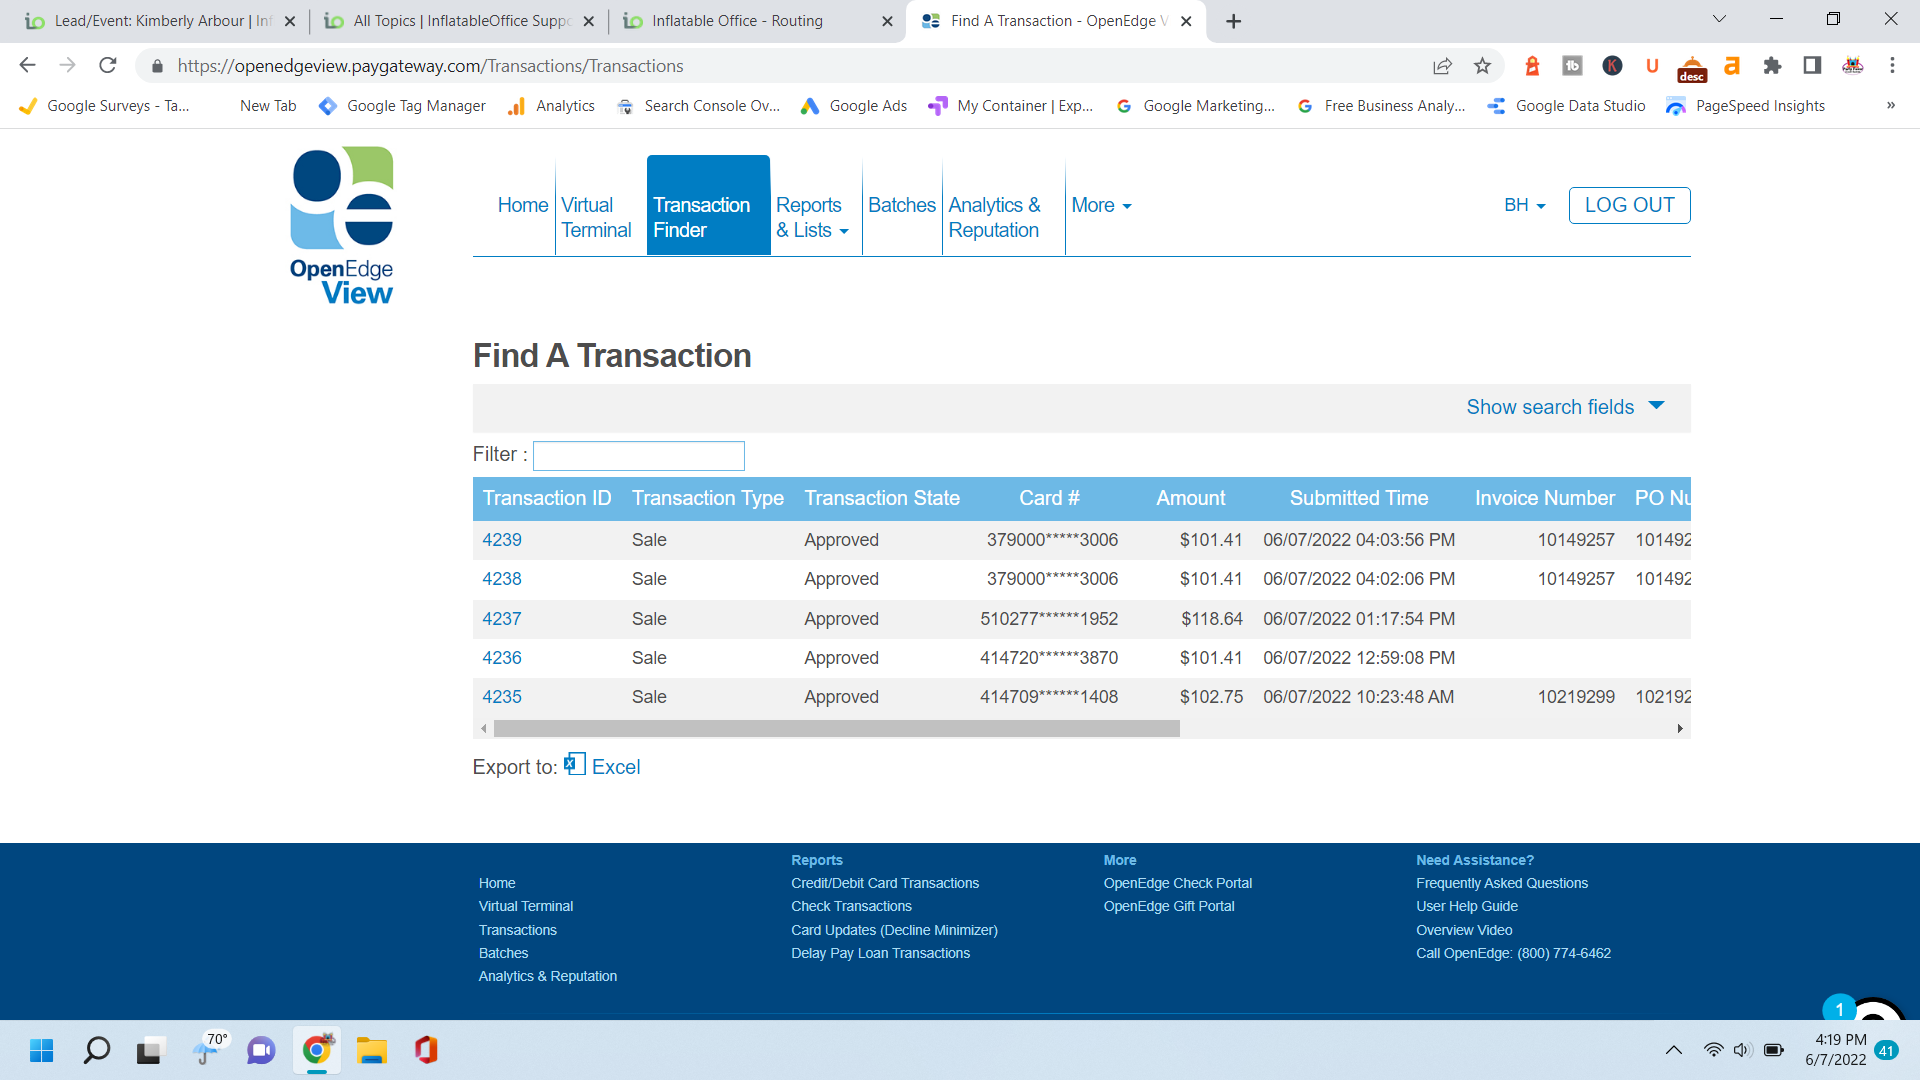Image resolution: width=1920 pixels, height=1080 pixels.
Task: Click into the Filter text field
Action: point(638,456)
